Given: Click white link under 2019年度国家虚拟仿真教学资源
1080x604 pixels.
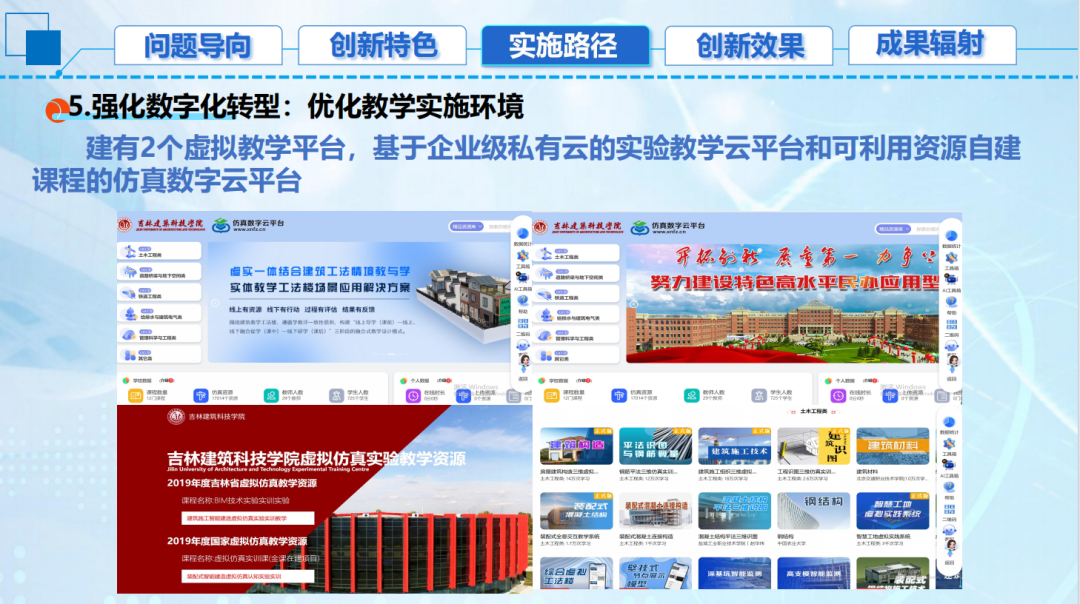Looking at the screenshot, I should point(248,576).
